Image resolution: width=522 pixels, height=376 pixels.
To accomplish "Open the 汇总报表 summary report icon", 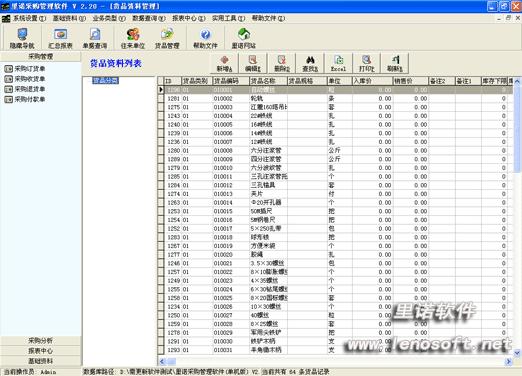I will [x=60, y=38].
